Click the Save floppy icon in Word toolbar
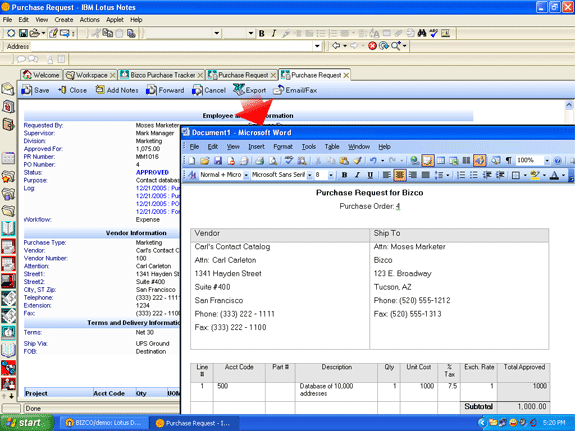Image resolution: width=575 pixels, height=431 pixels. (218, 160)
